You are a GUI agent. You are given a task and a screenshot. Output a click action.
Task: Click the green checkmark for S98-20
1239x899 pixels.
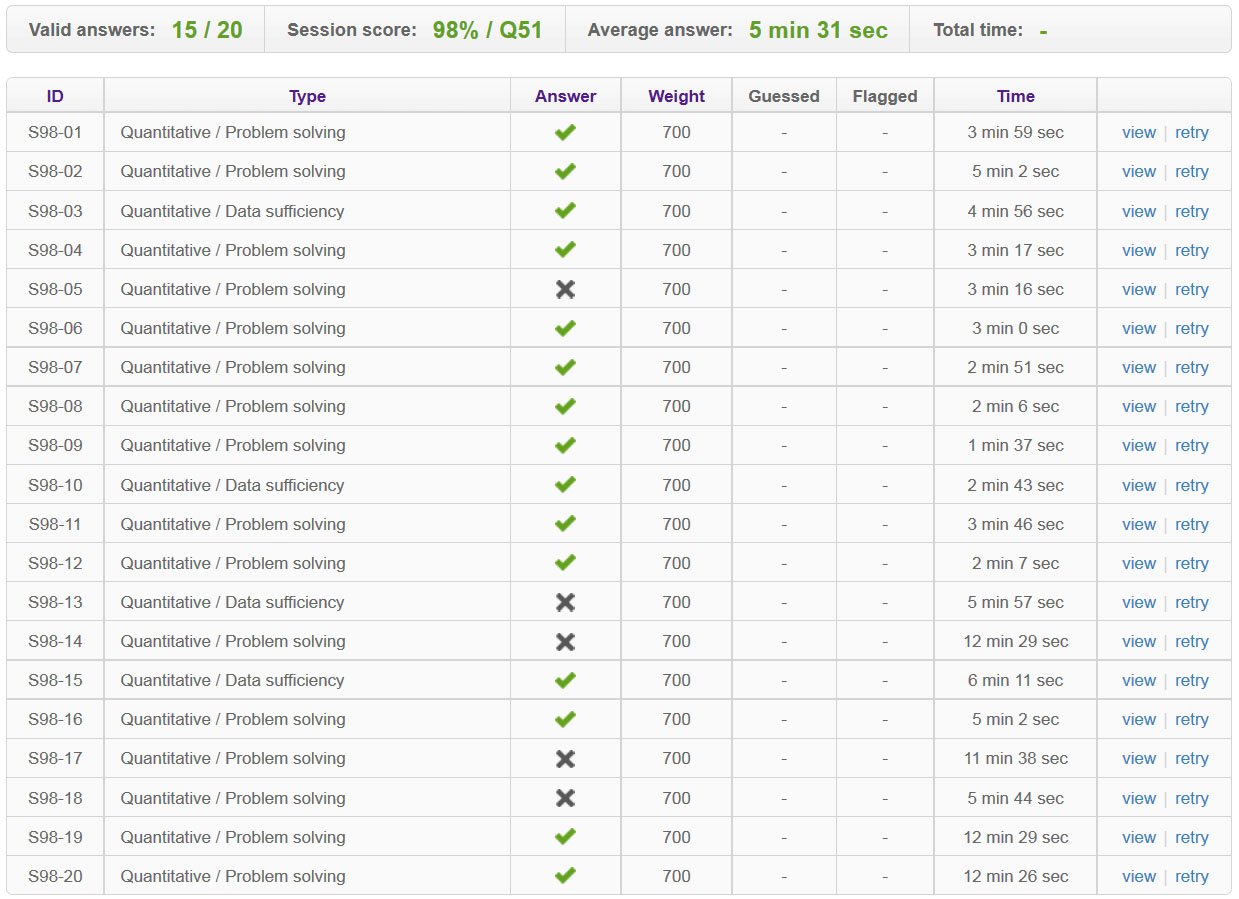[565, 876]
